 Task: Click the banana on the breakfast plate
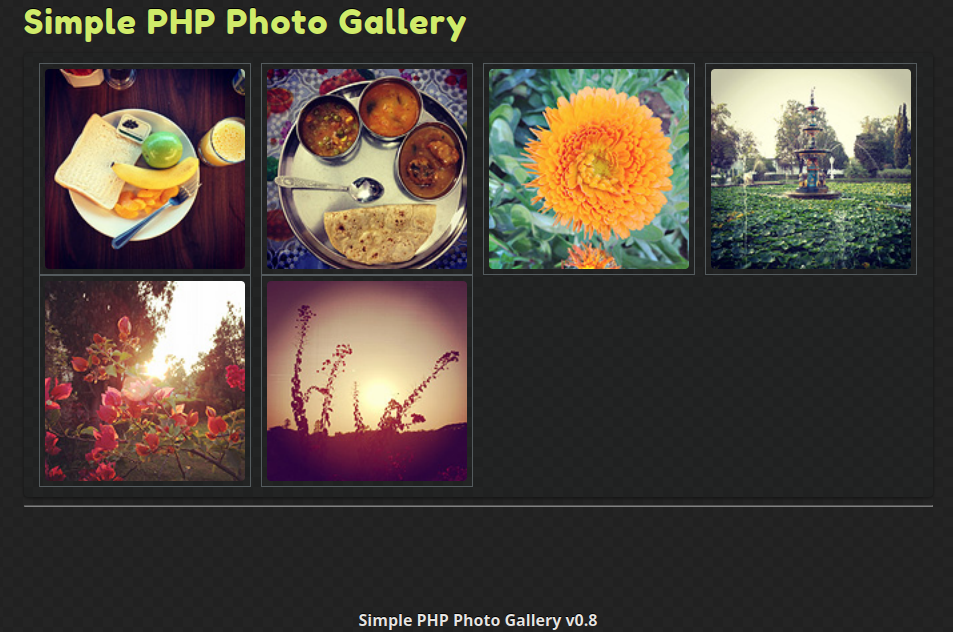(156, 174)
